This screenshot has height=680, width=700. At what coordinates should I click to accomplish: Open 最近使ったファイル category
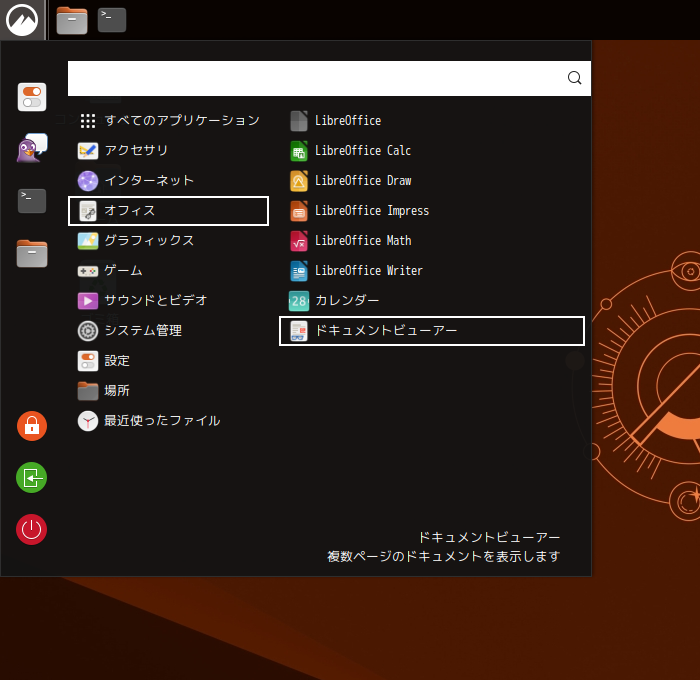pos(168,421)
